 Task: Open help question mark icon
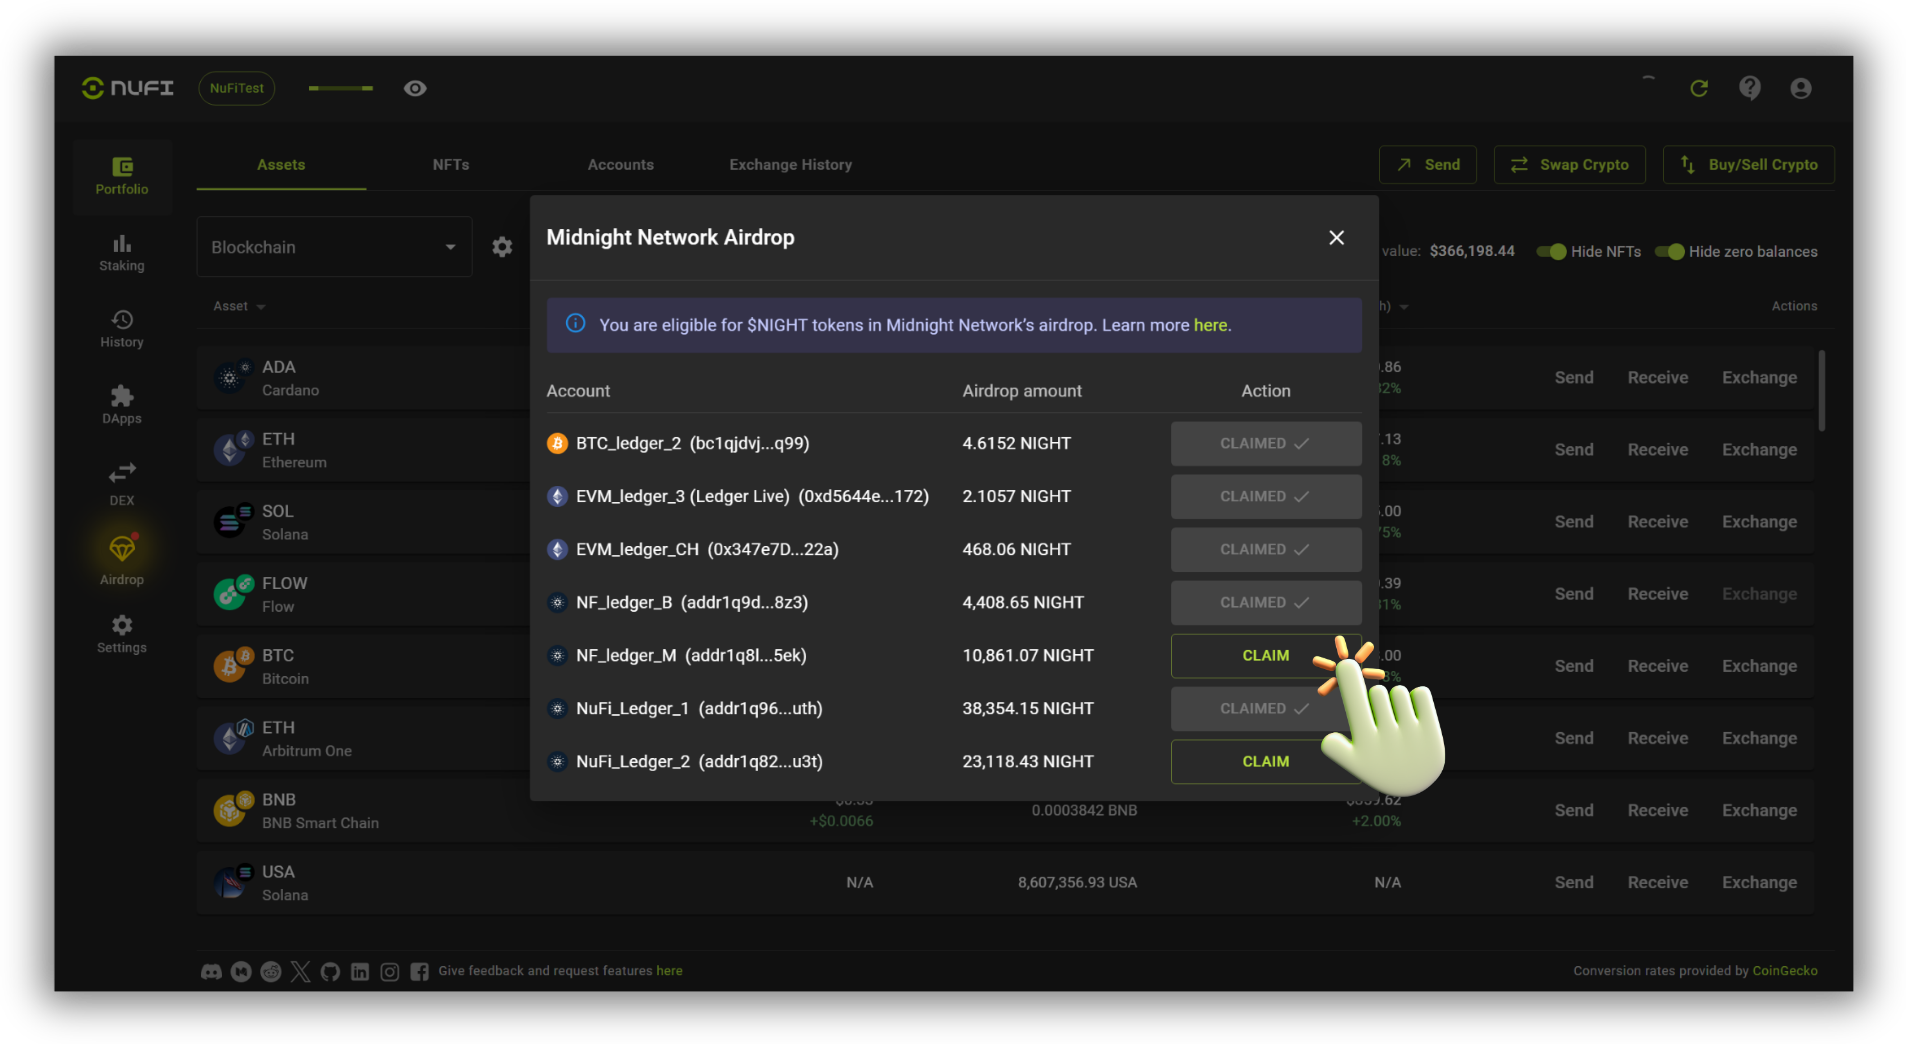click(1750, 88)
